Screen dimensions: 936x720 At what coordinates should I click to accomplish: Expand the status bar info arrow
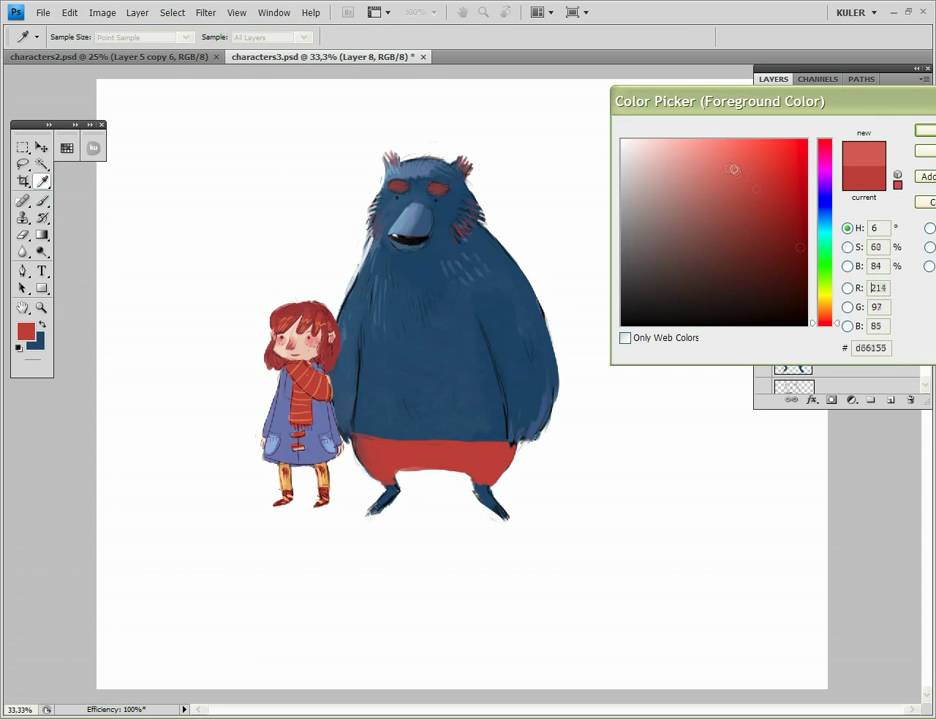coord(184,709)
